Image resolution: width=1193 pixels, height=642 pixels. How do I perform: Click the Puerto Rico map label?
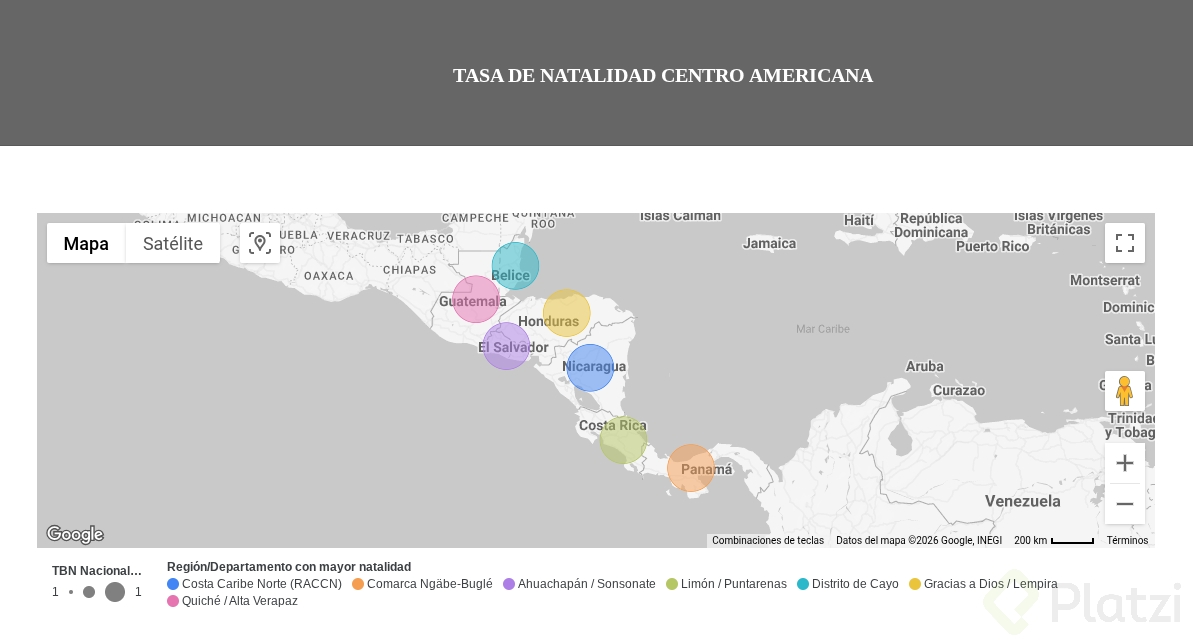pyautogui.click(x=992, y=246)
